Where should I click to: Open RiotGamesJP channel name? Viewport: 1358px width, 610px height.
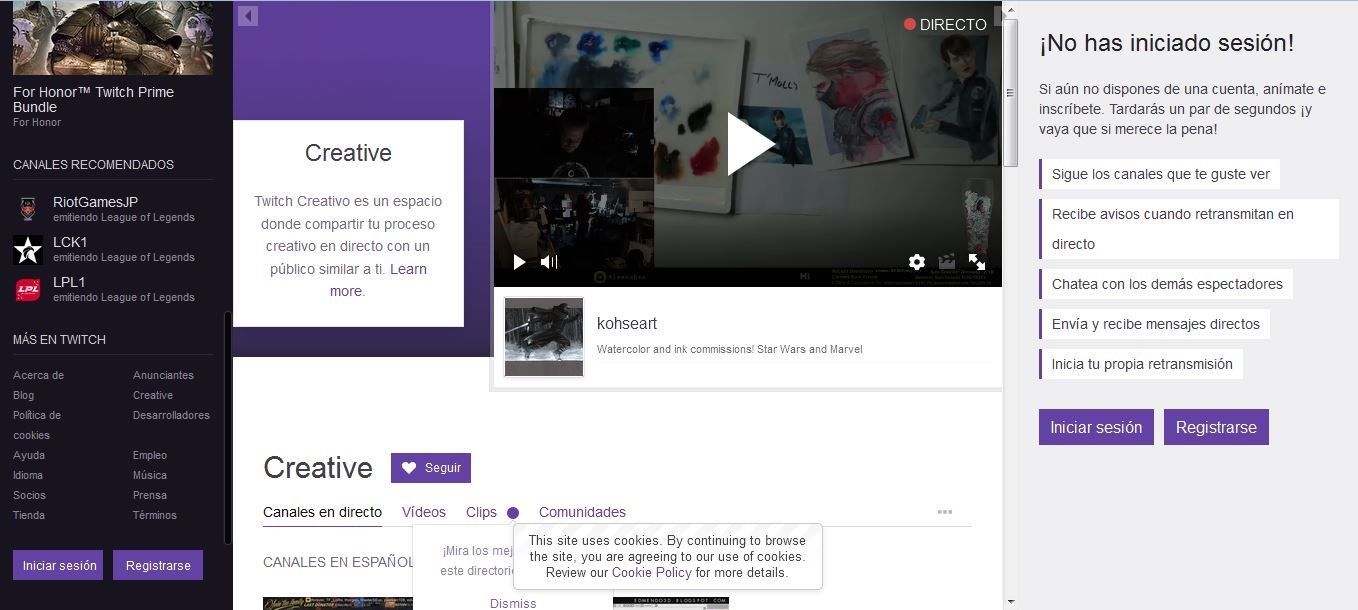click(x=95, y=202)
